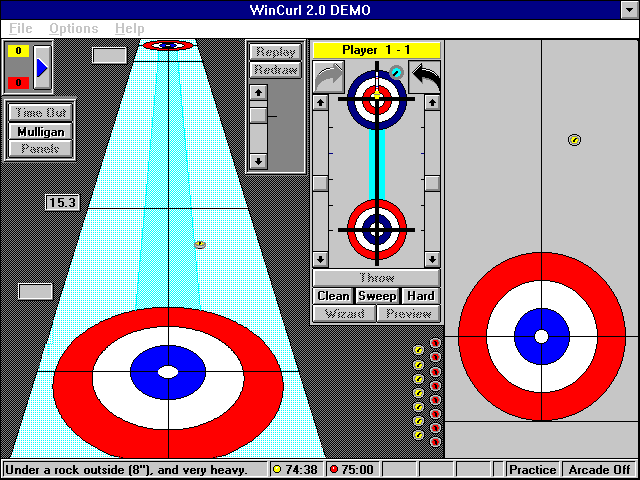Click the Practice mode status field
Image resolution: width=640 pixels, height=480 pixels.
(x=532, y=469)
